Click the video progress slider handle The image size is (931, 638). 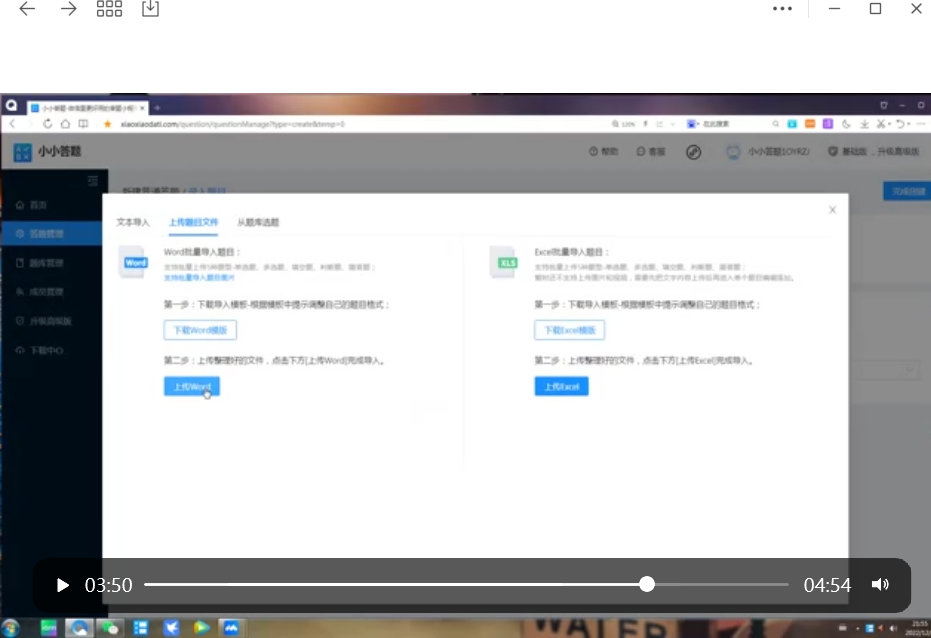(x=647, y=584)
